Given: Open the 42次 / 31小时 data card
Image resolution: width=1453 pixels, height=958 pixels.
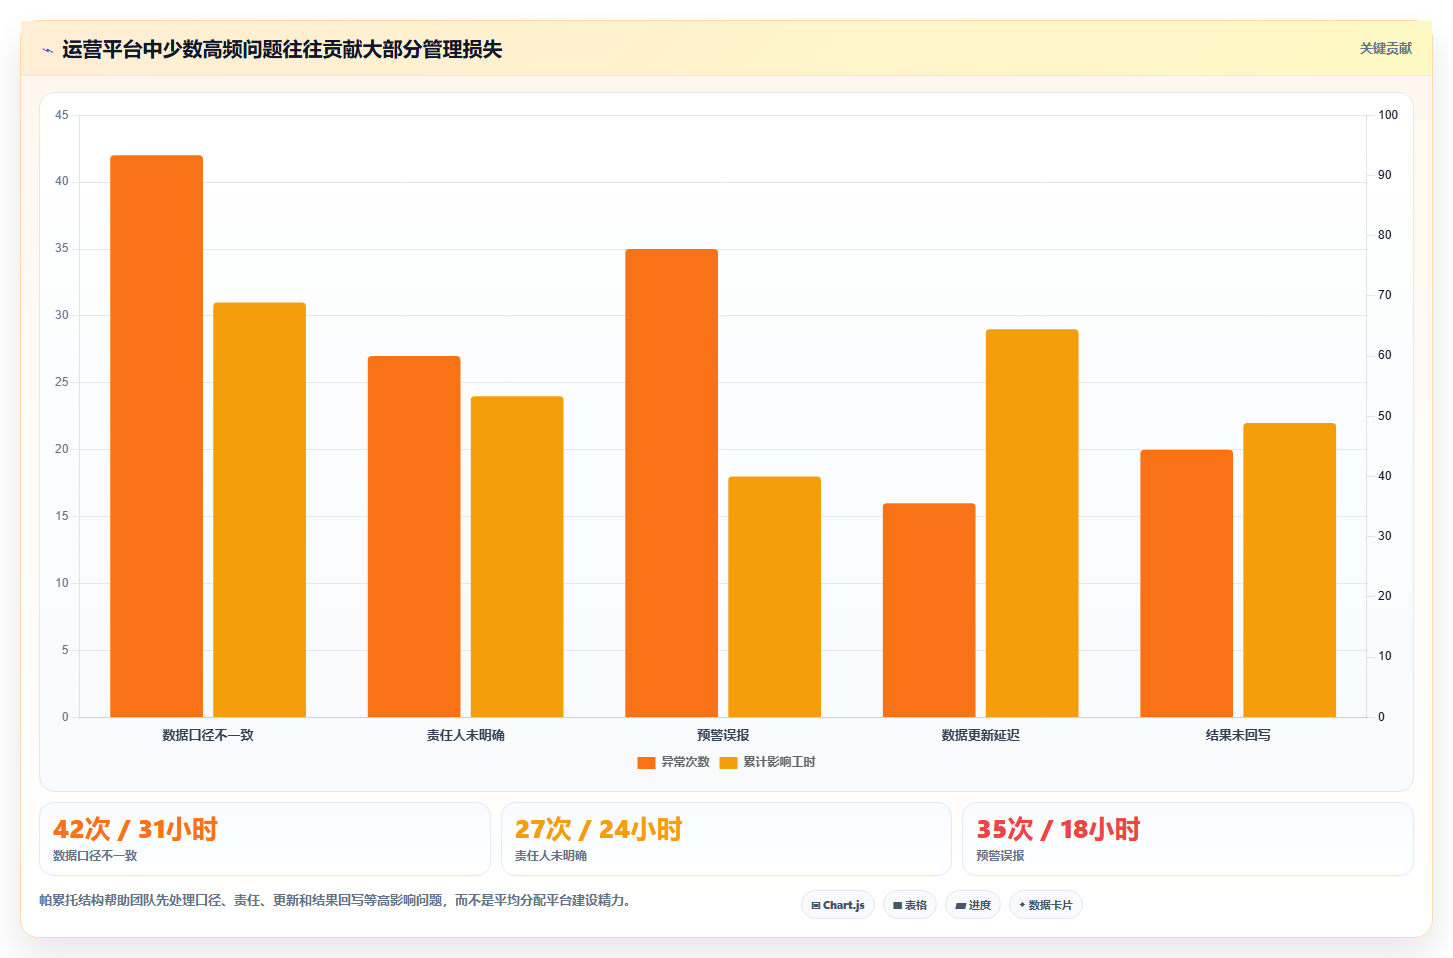Looking at the screenshot, I should (x=265, y=839).
